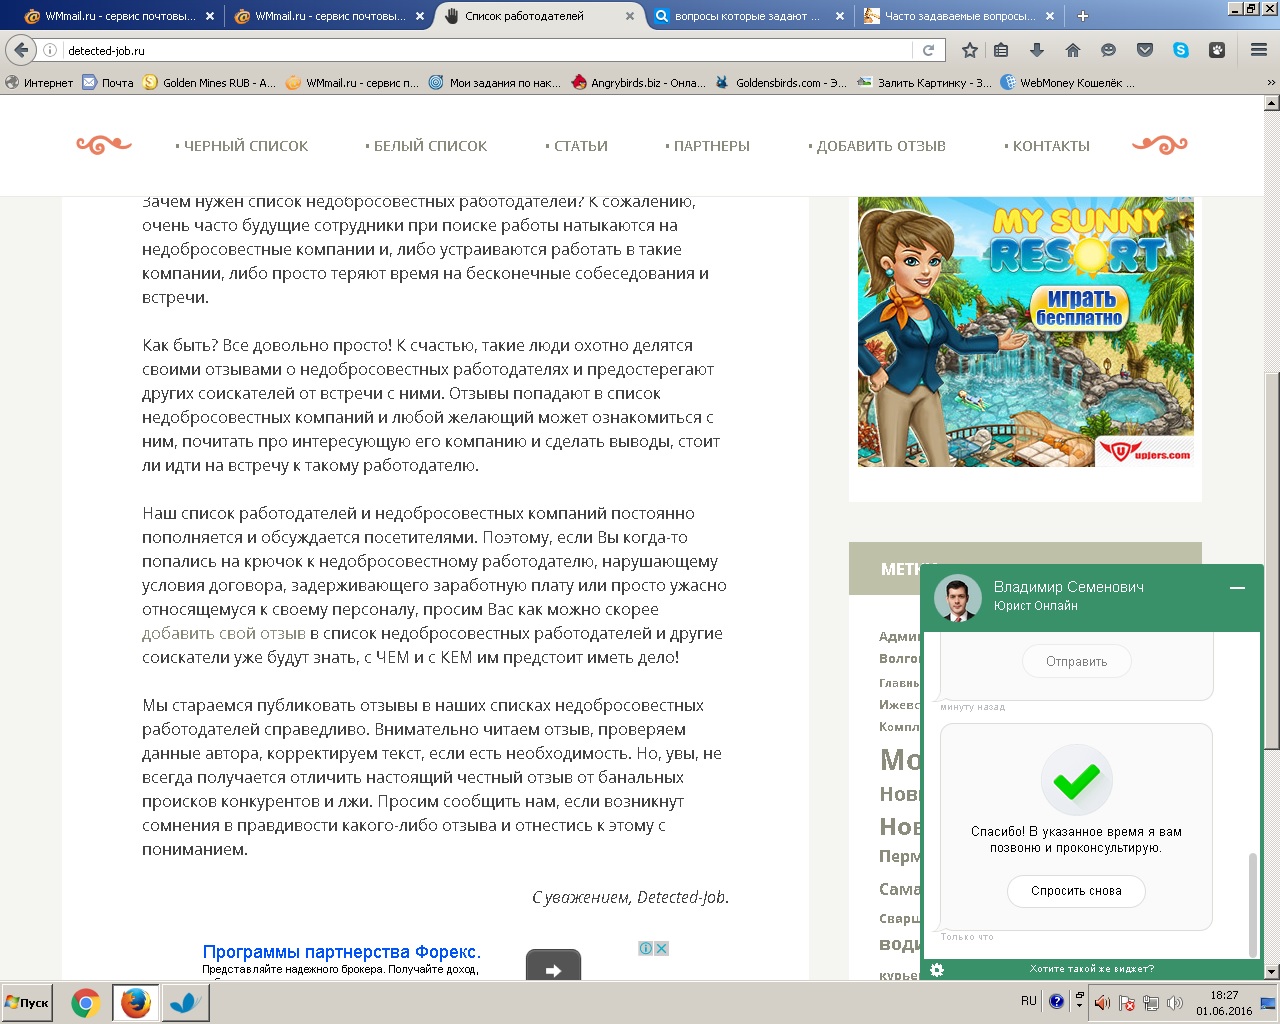Click the page vertical scrollbar thumb
1280x1024 pixels.
pos(1271,560)
